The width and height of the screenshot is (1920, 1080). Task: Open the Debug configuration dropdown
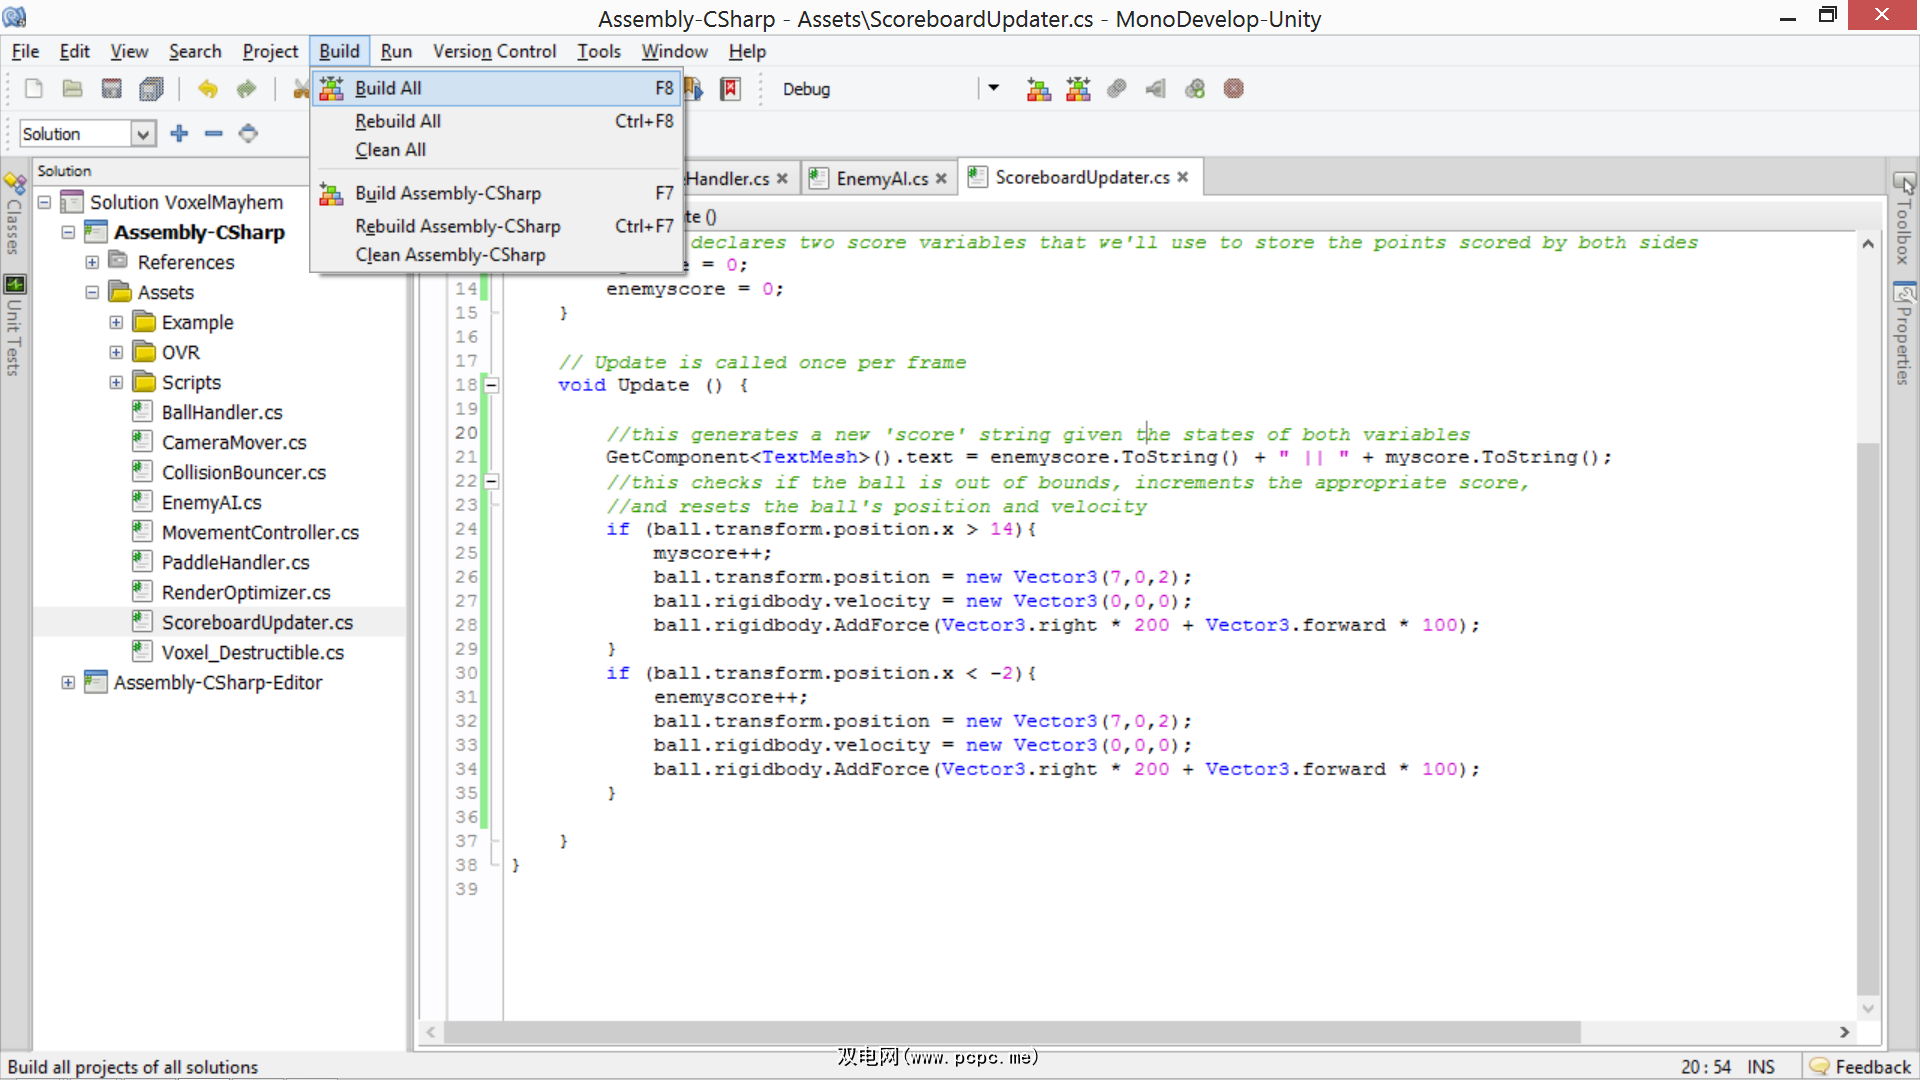[993, 88]
